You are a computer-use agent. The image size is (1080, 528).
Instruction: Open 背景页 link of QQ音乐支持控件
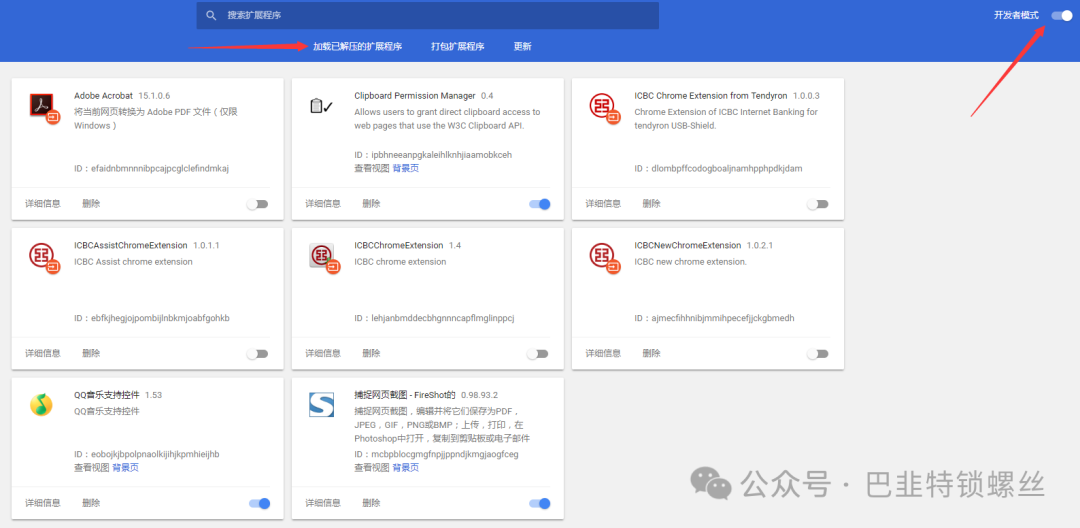tap(125, 467)
